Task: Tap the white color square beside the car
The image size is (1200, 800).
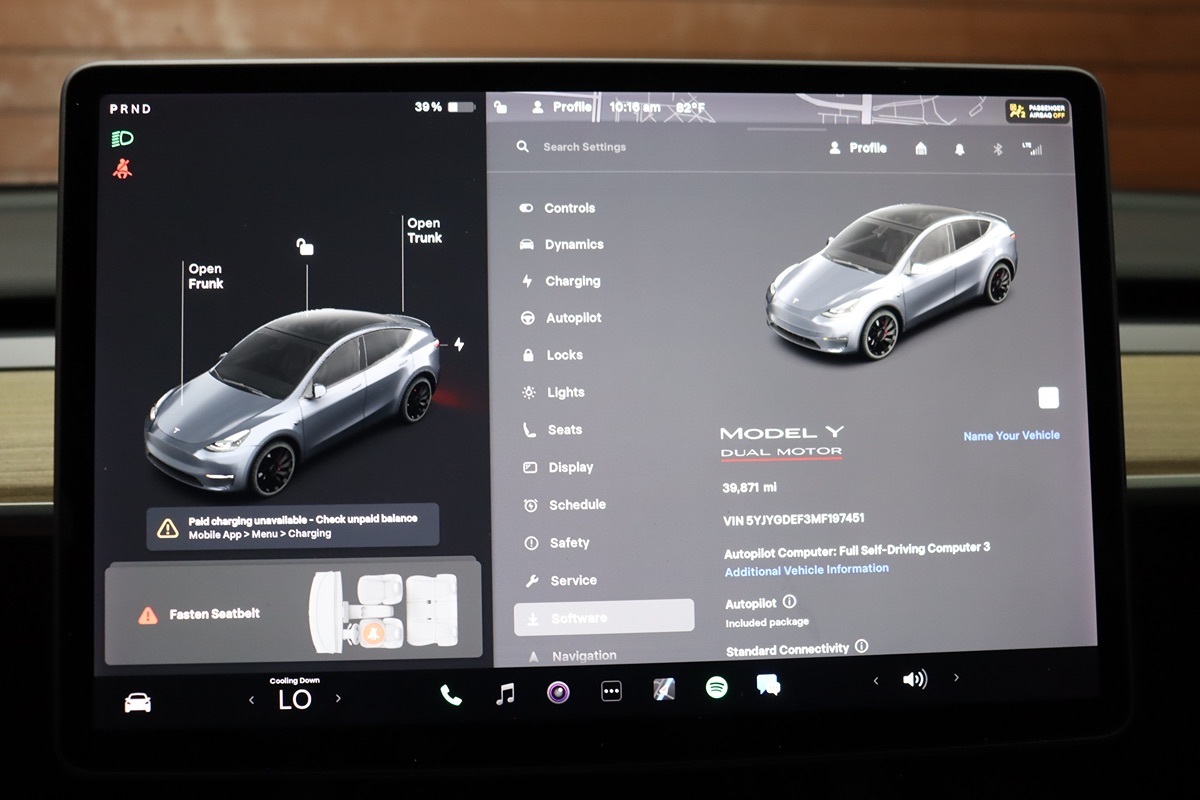Action: 1048,398
